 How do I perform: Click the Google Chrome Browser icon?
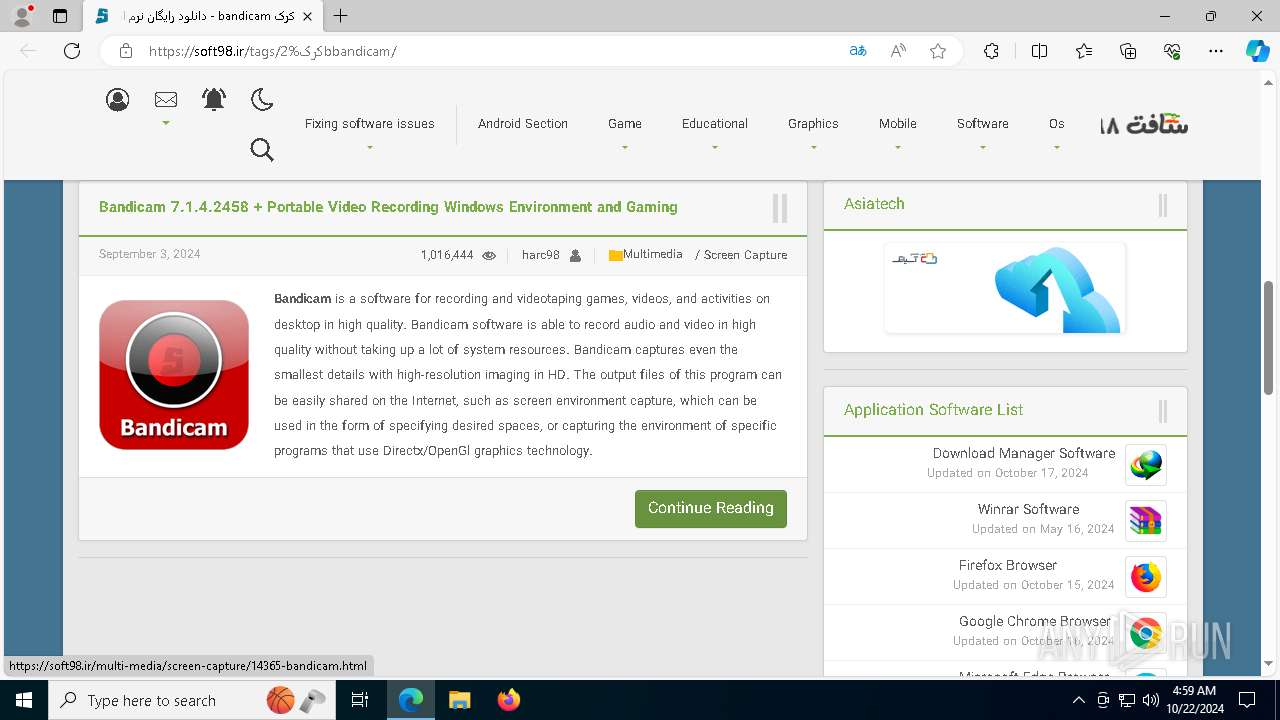click(1146, 633)
